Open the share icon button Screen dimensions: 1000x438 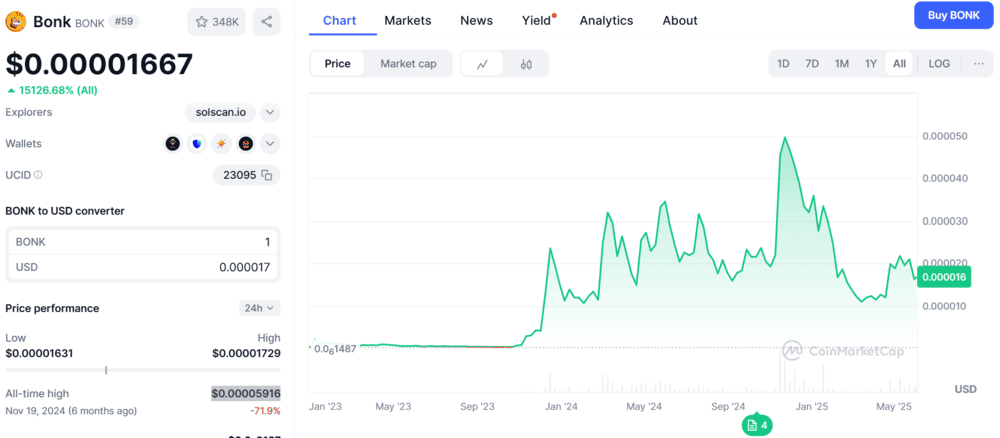267,22
